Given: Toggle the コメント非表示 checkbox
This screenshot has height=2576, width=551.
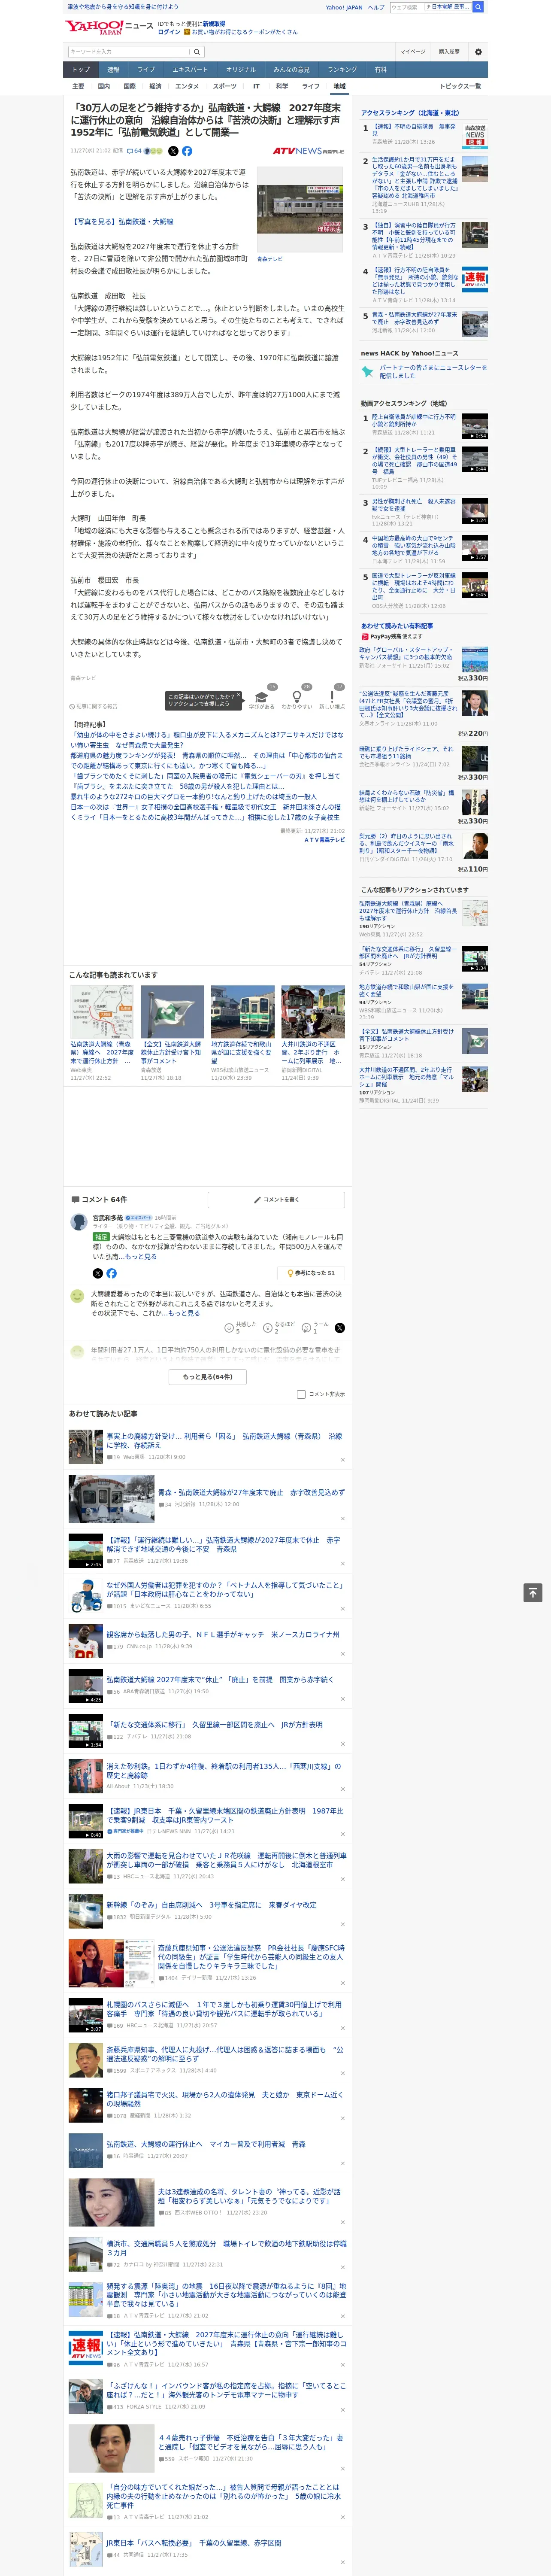Looking at the screenshot, I should pyautogui.click(x=301, y=1394).
